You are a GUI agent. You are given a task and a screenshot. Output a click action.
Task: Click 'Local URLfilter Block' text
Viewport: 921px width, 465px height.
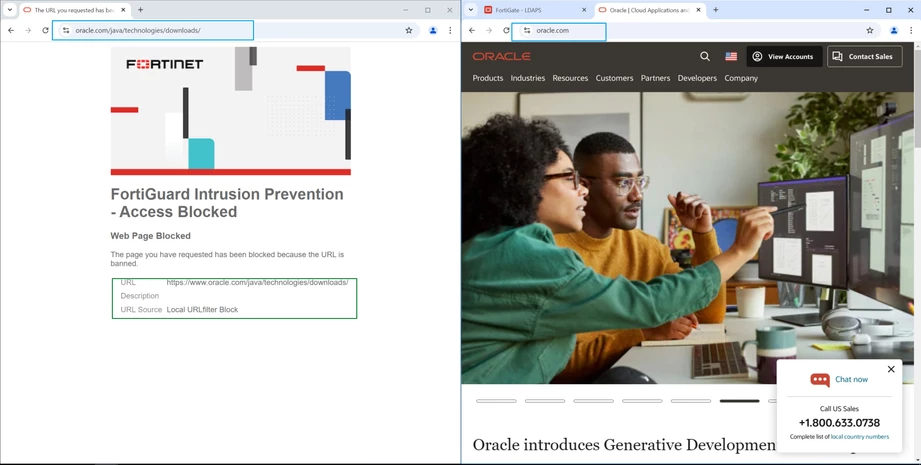pyautogui.click(x=202, y=309)
